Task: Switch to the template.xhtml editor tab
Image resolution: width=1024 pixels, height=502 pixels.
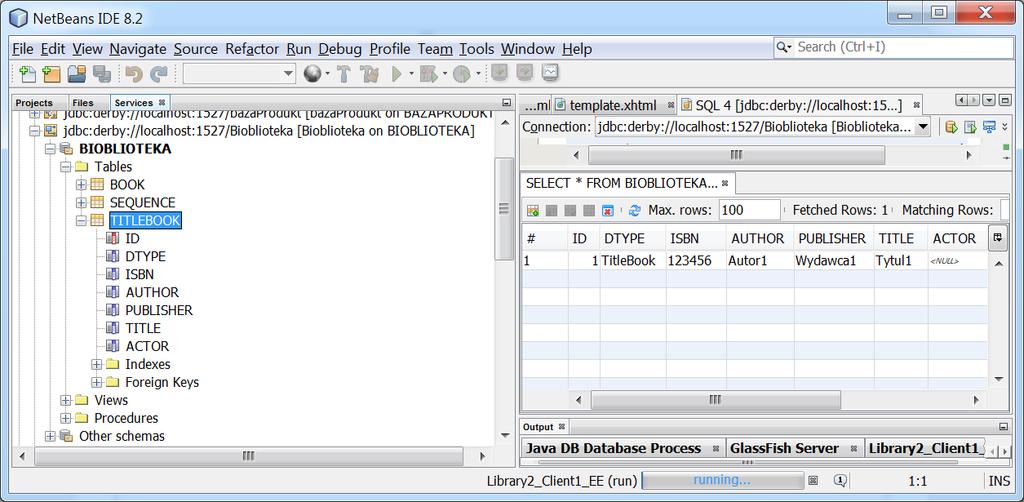Action: (x=613, y=104)
